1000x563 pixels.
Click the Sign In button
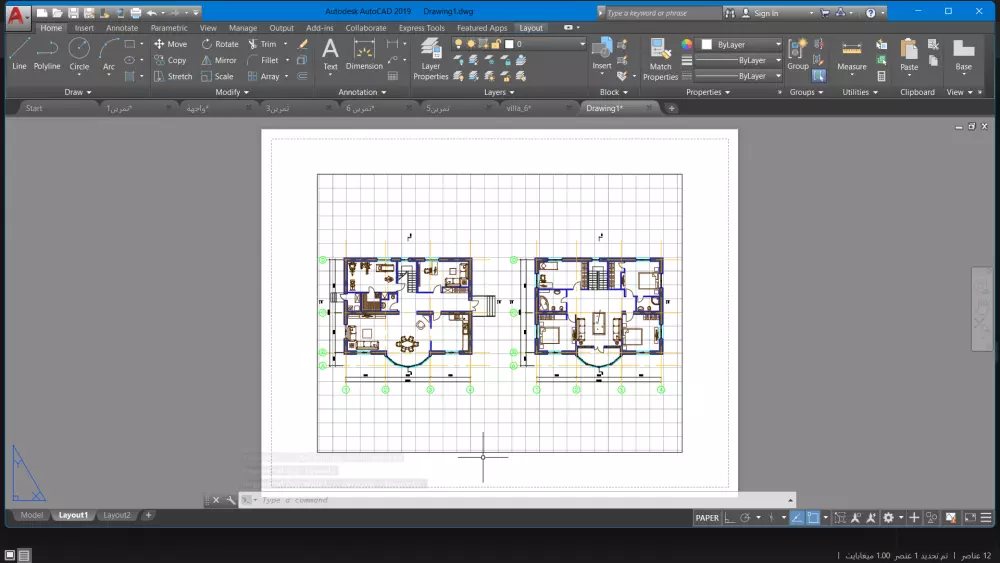(766, 13)
